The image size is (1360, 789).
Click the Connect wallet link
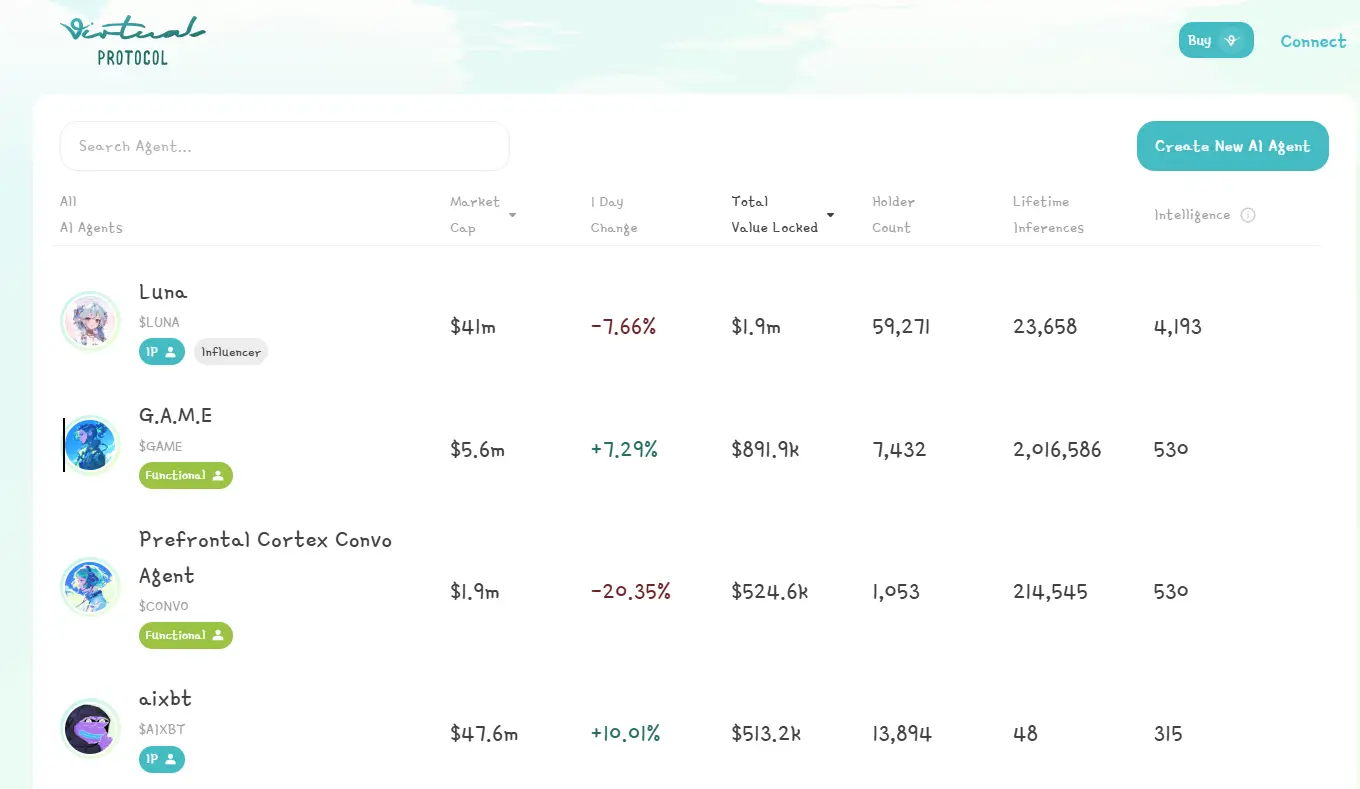click(x=1312, y=41)
